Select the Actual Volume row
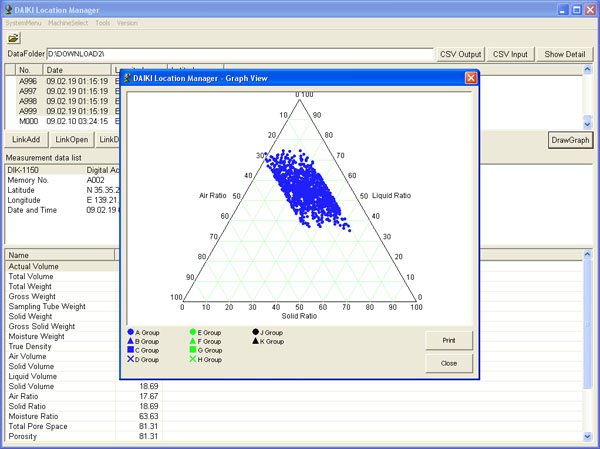Screen dimensions: 600x449 pos(62,266)
